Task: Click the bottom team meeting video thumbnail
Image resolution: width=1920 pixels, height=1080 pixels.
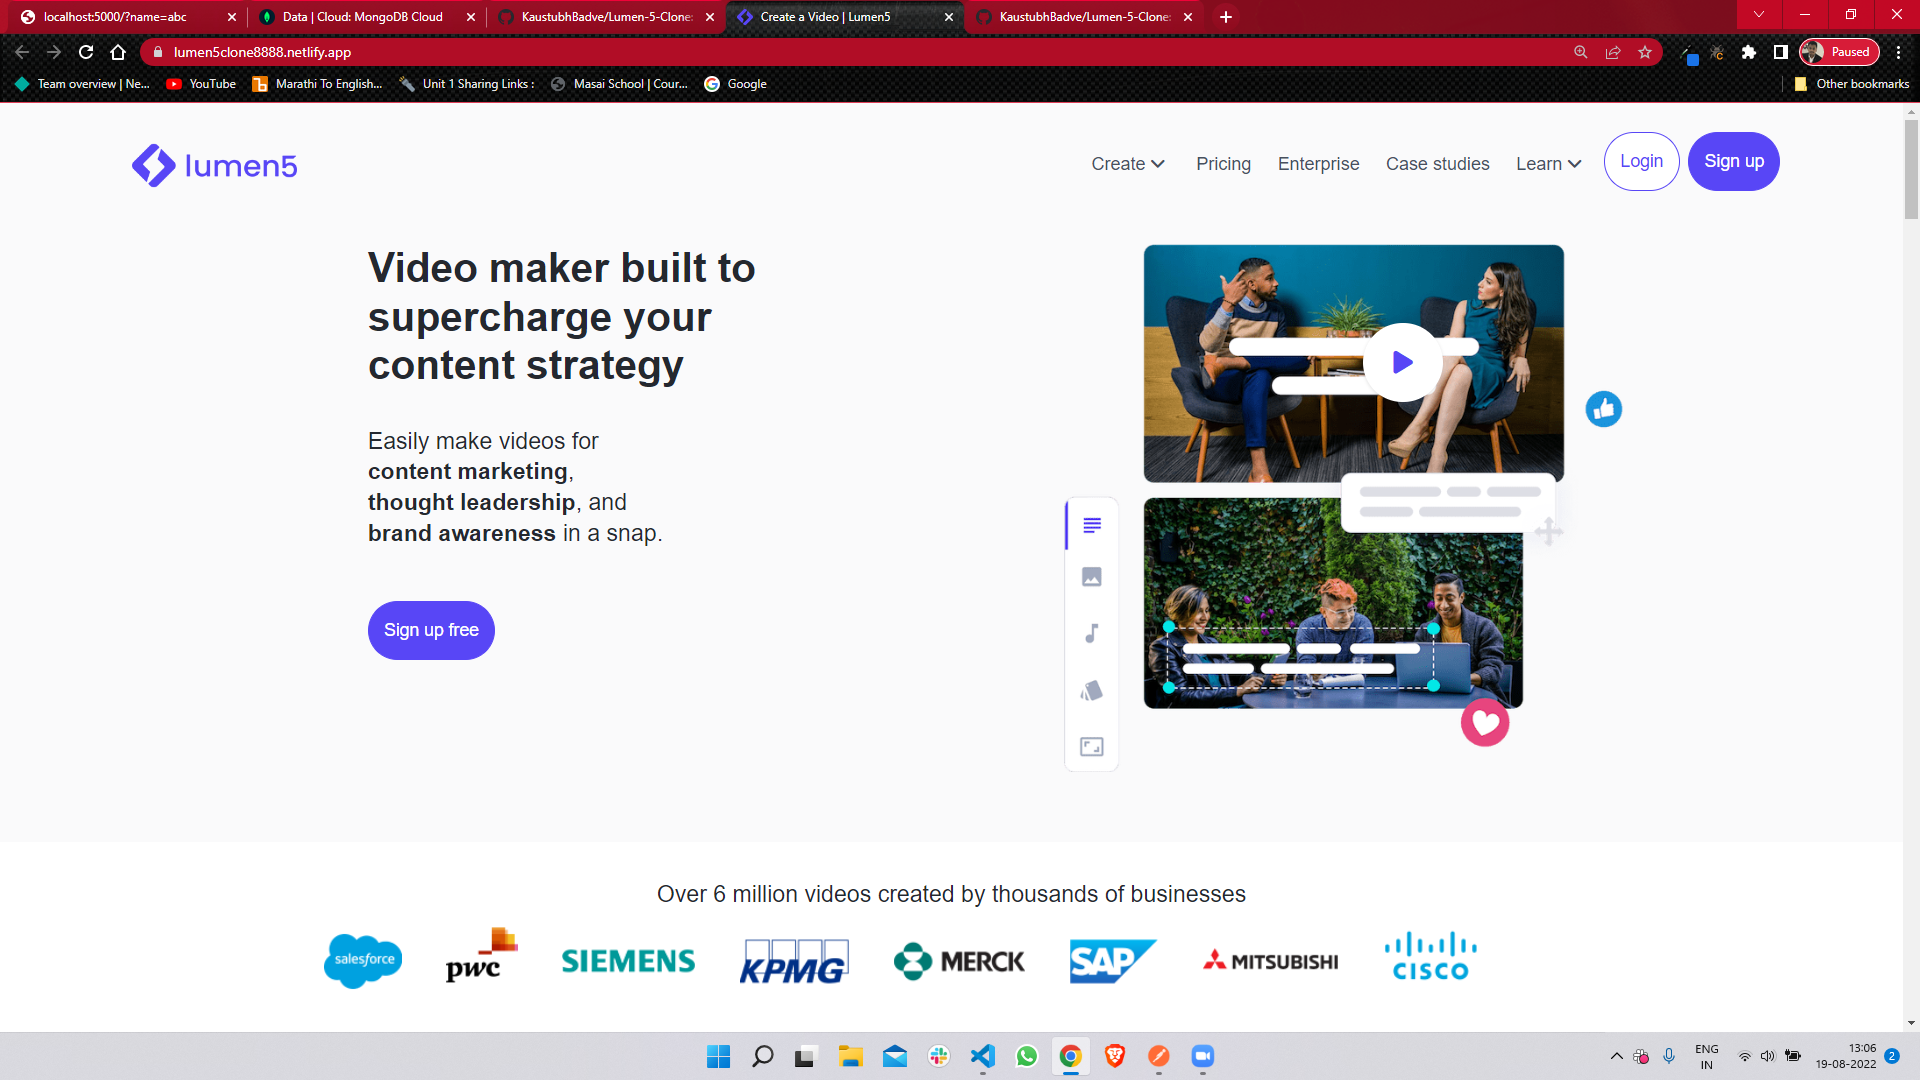Action: (1333, 603)
